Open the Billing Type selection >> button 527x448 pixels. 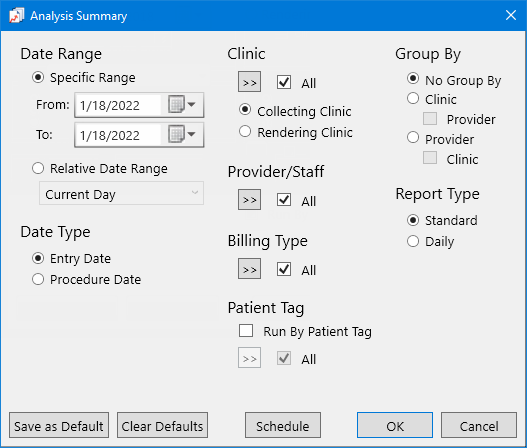tap(249, 269)
